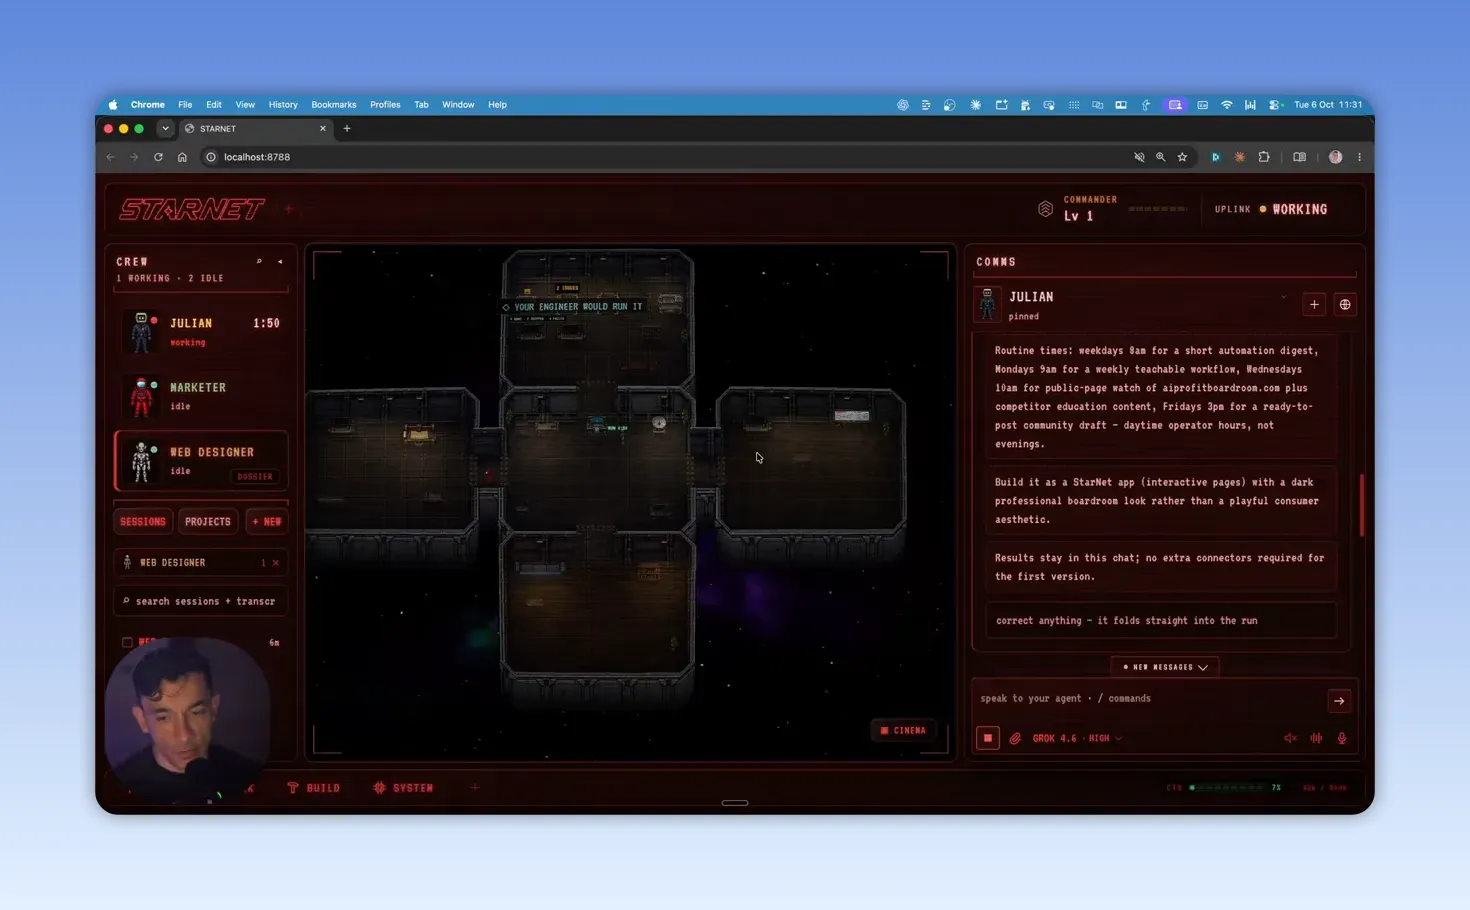Click the microphone icon in Comms
Screen dimensions: 1470x910
pos(1342,738)
